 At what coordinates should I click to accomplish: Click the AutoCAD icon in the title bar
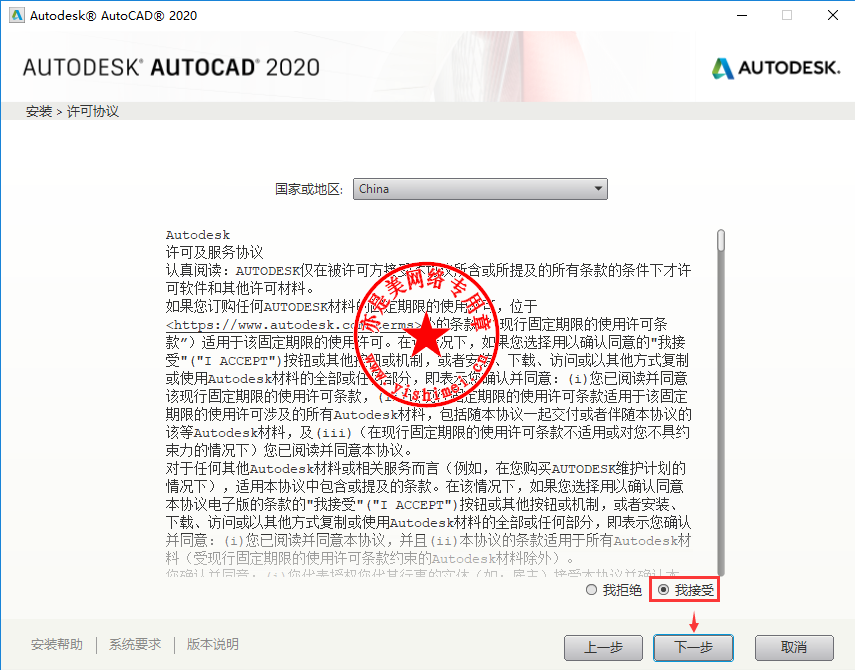click(17, 15)
